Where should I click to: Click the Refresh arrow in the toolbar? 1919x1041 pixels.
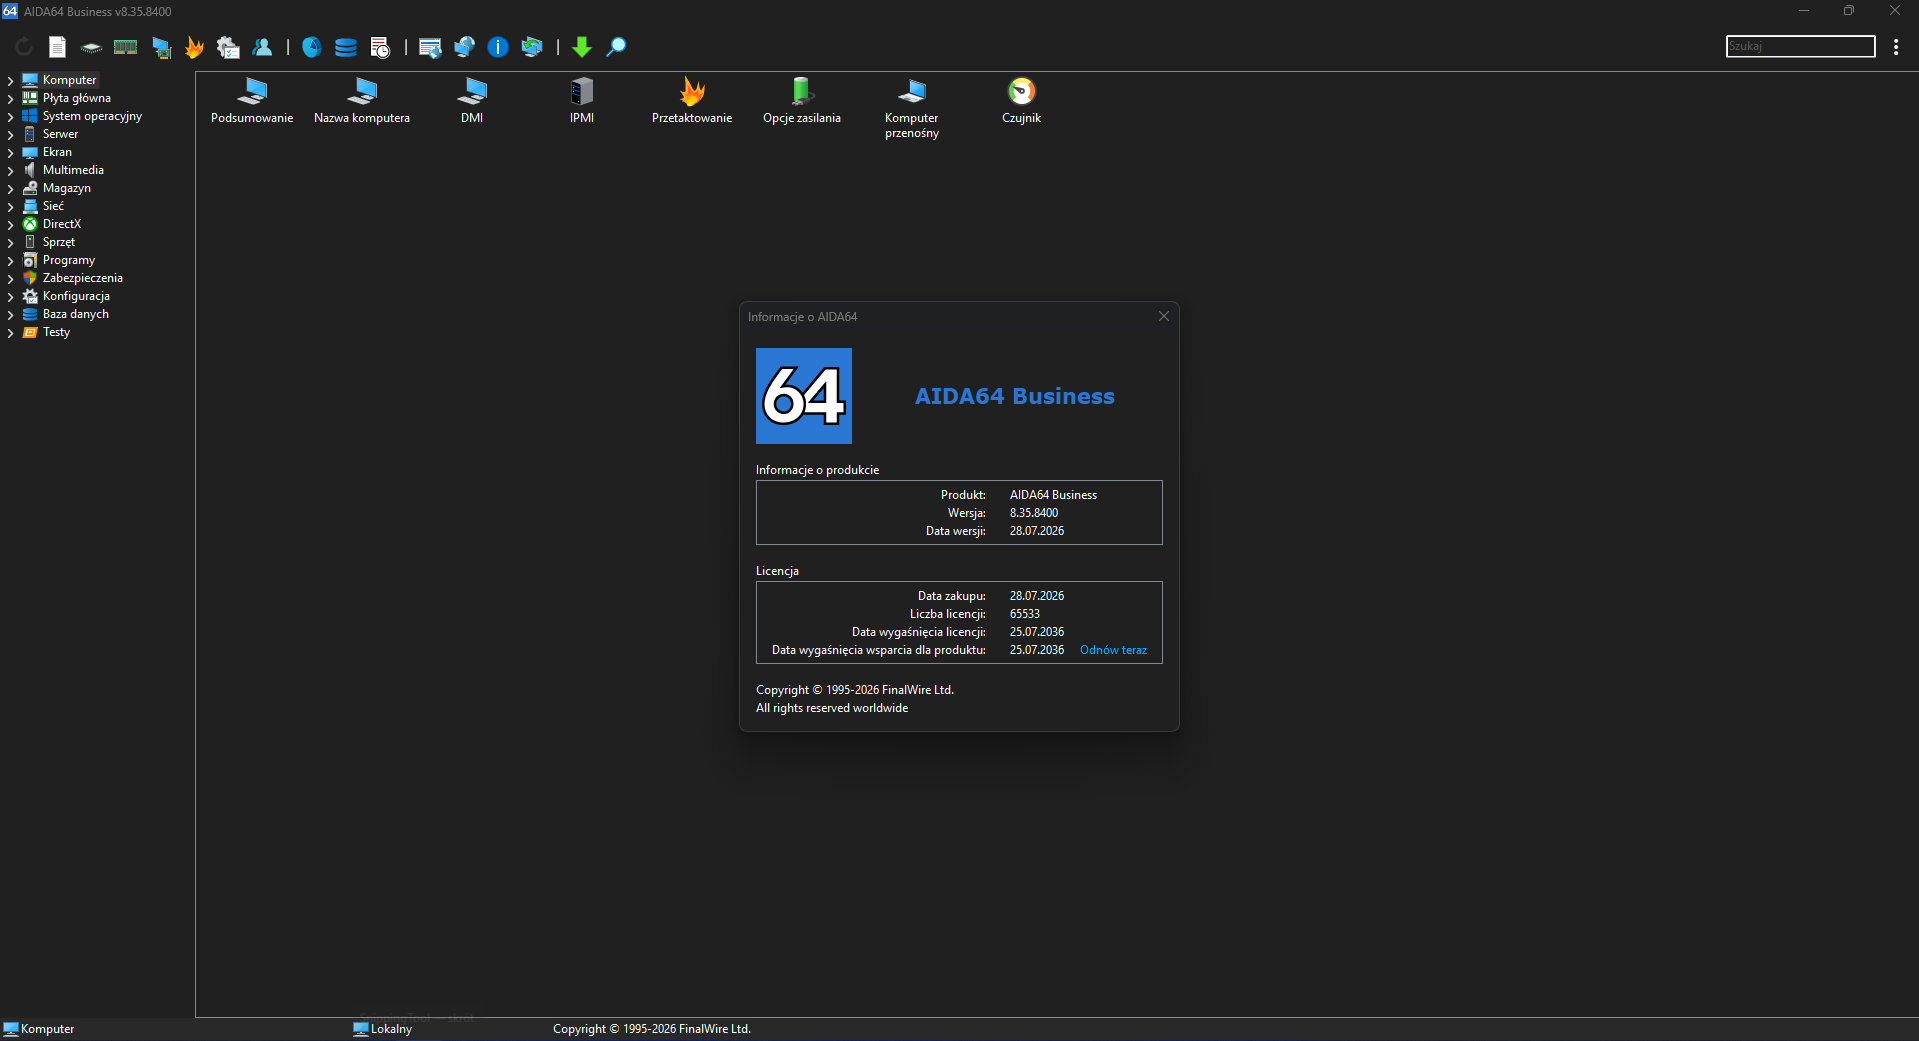click(24, 47)
